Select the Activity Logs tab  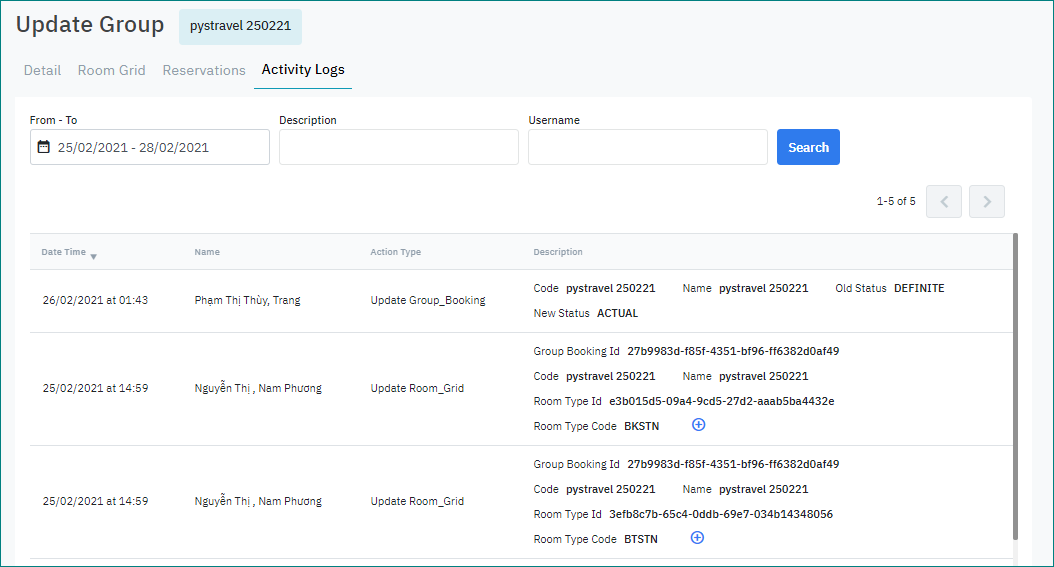coord(303,70)
